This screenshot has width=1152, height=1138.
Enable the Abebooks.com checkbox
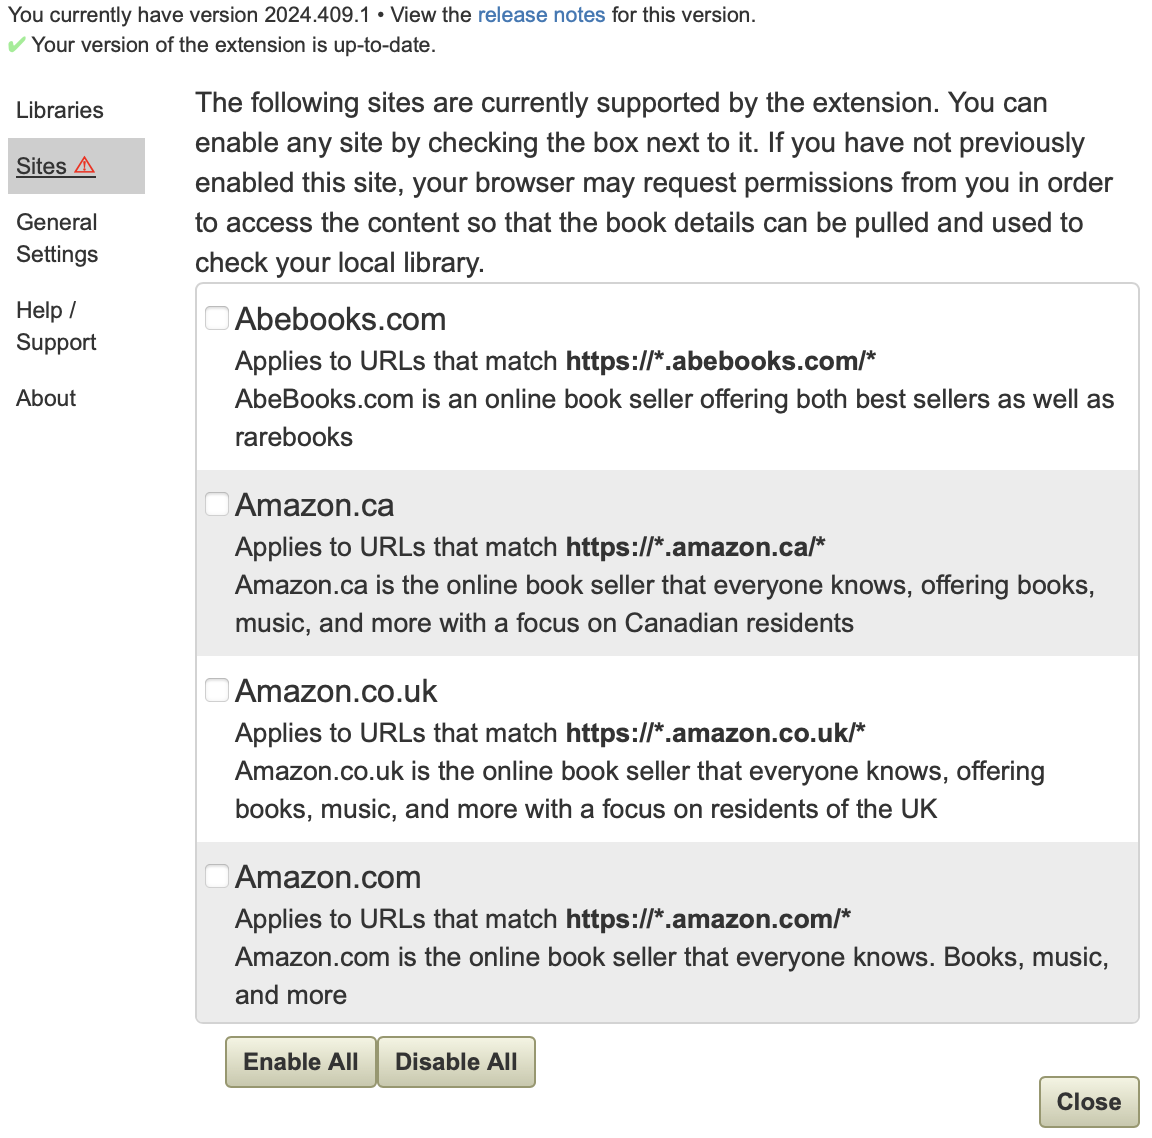[216, 317]
